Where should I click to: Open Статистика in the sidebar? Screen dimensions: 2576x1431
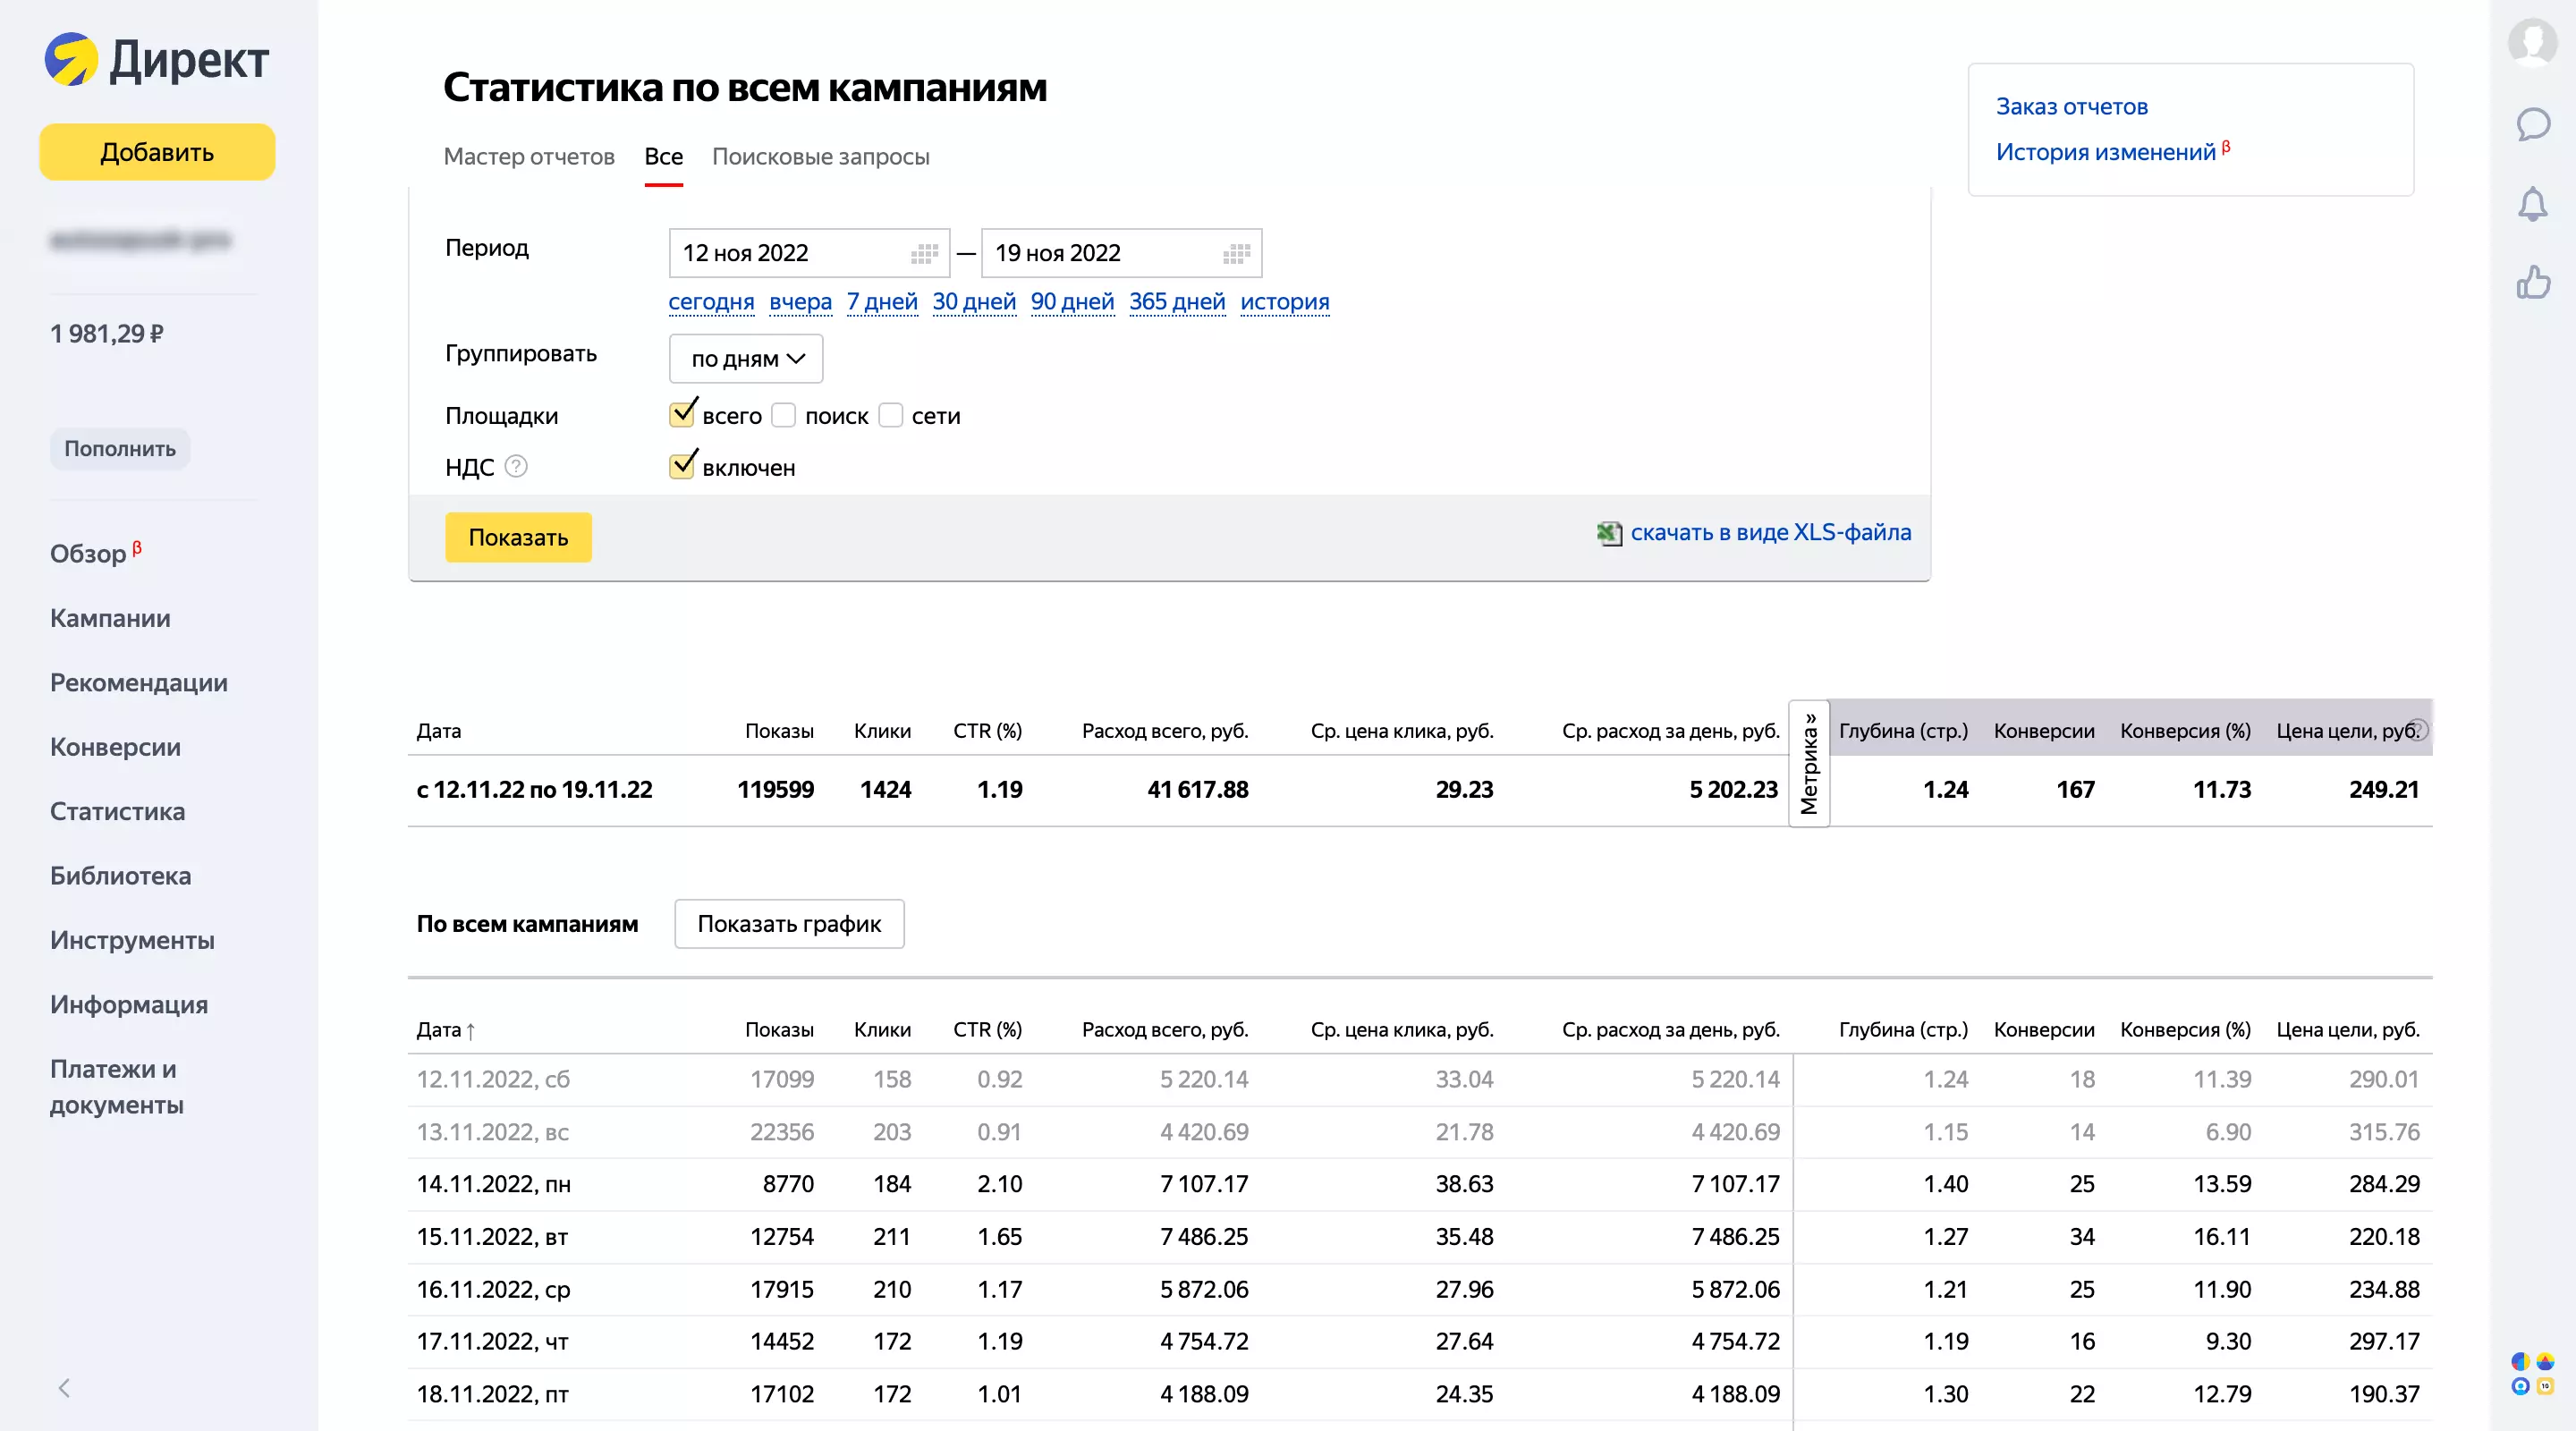117,811
